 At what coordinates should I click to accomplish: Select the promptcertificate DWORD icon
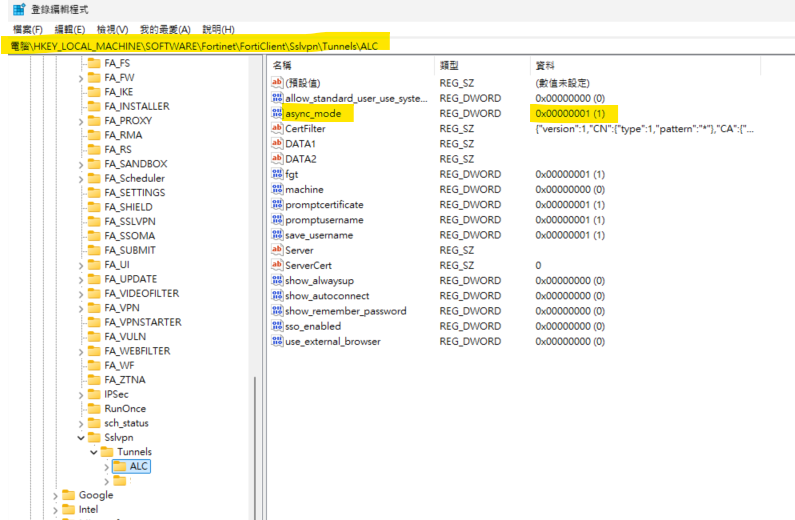click(277, 204)
